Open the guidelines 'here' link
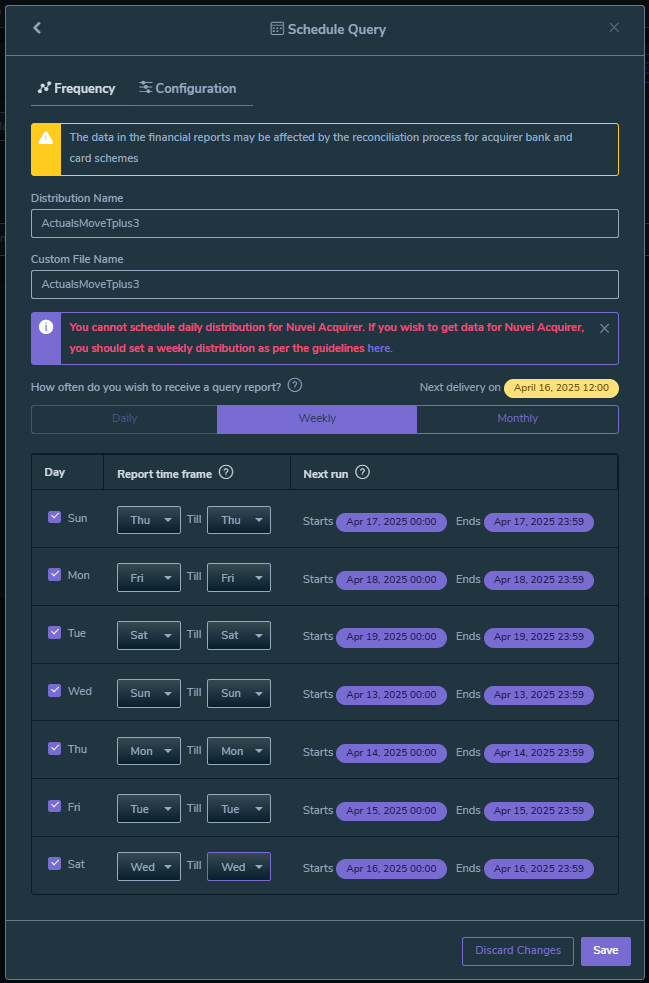This screenshot has width=649, height=983. click(x=378, y=348)
